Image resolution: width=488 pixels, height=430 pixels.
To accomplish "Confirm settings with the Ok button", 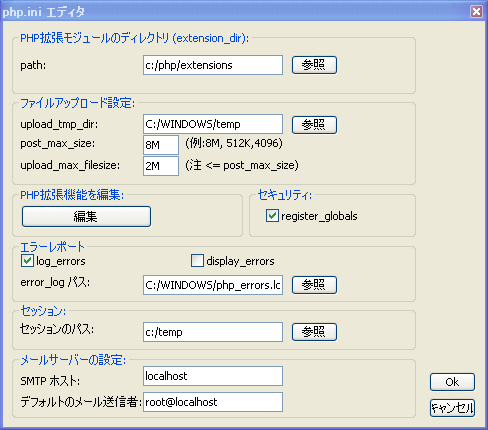I will click(452, 382).
